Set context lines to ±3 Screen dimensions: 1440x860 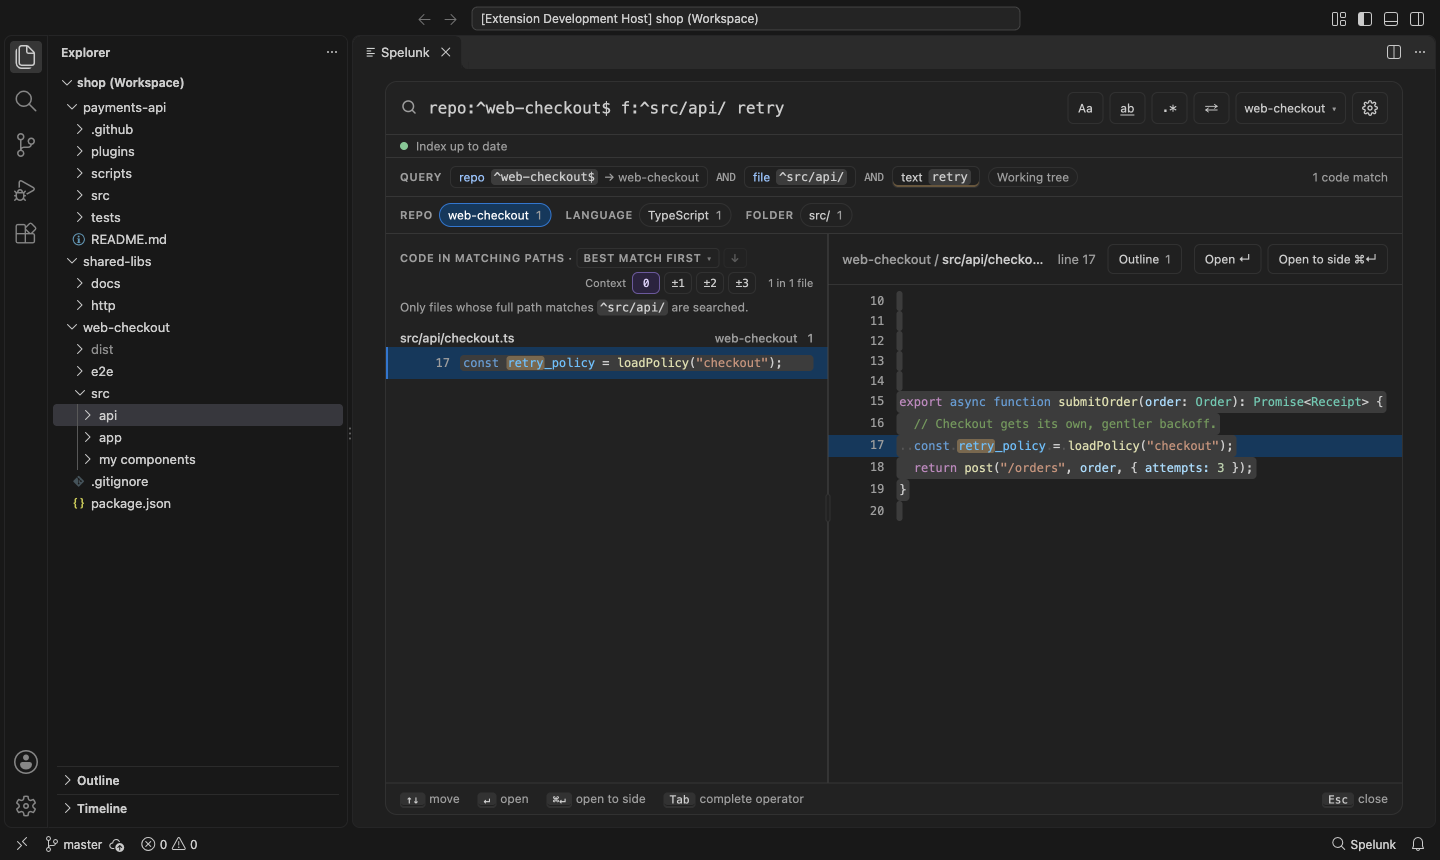tap(742, 283)
